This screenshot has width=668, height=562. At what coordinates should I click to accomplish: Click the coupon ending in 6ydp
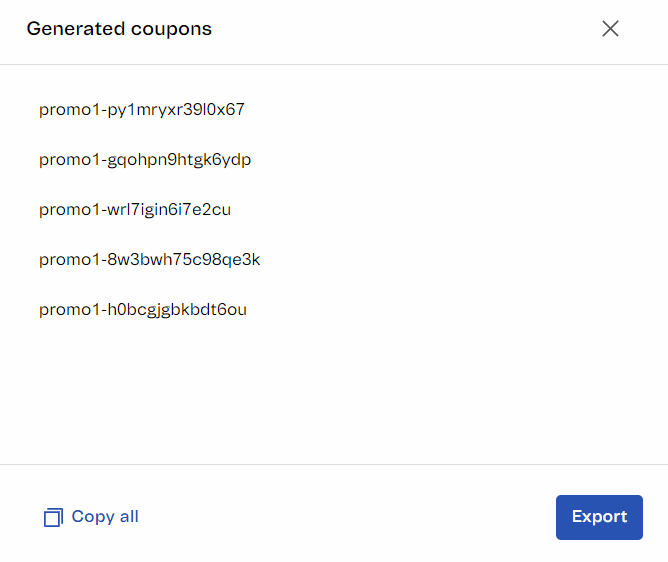pos(145,160)
